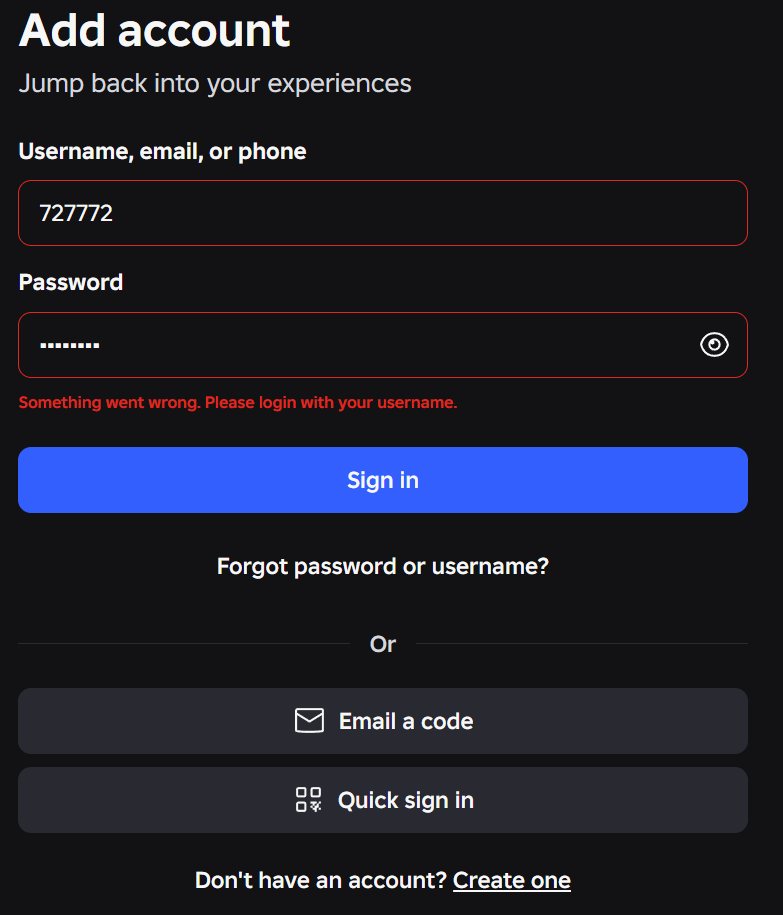Click the "Jump back into your experiences" subtitle
This screenshot has height=915, width=783.
(215, 83)
